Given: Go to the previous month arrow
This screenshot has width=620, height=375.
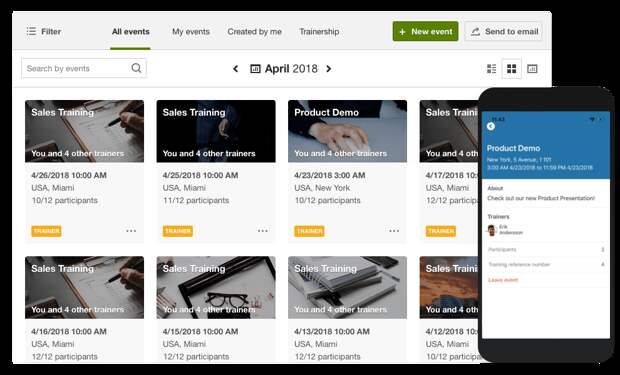Looking at the screenshot, I should 236,69.
